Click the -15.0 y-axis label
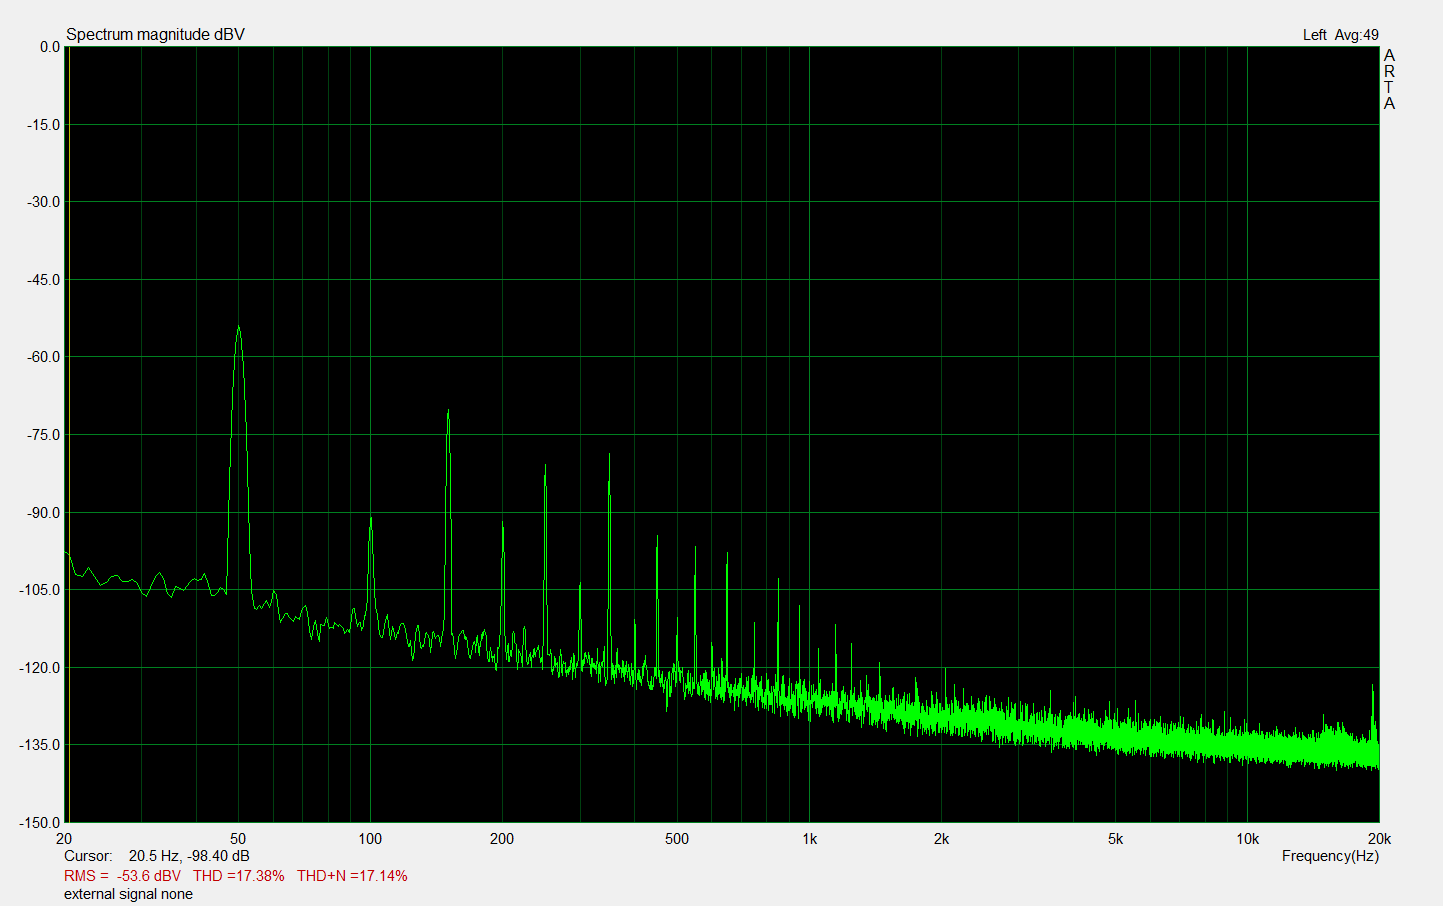The width and height of the screenshot is (1443, 906). point(44,125)
